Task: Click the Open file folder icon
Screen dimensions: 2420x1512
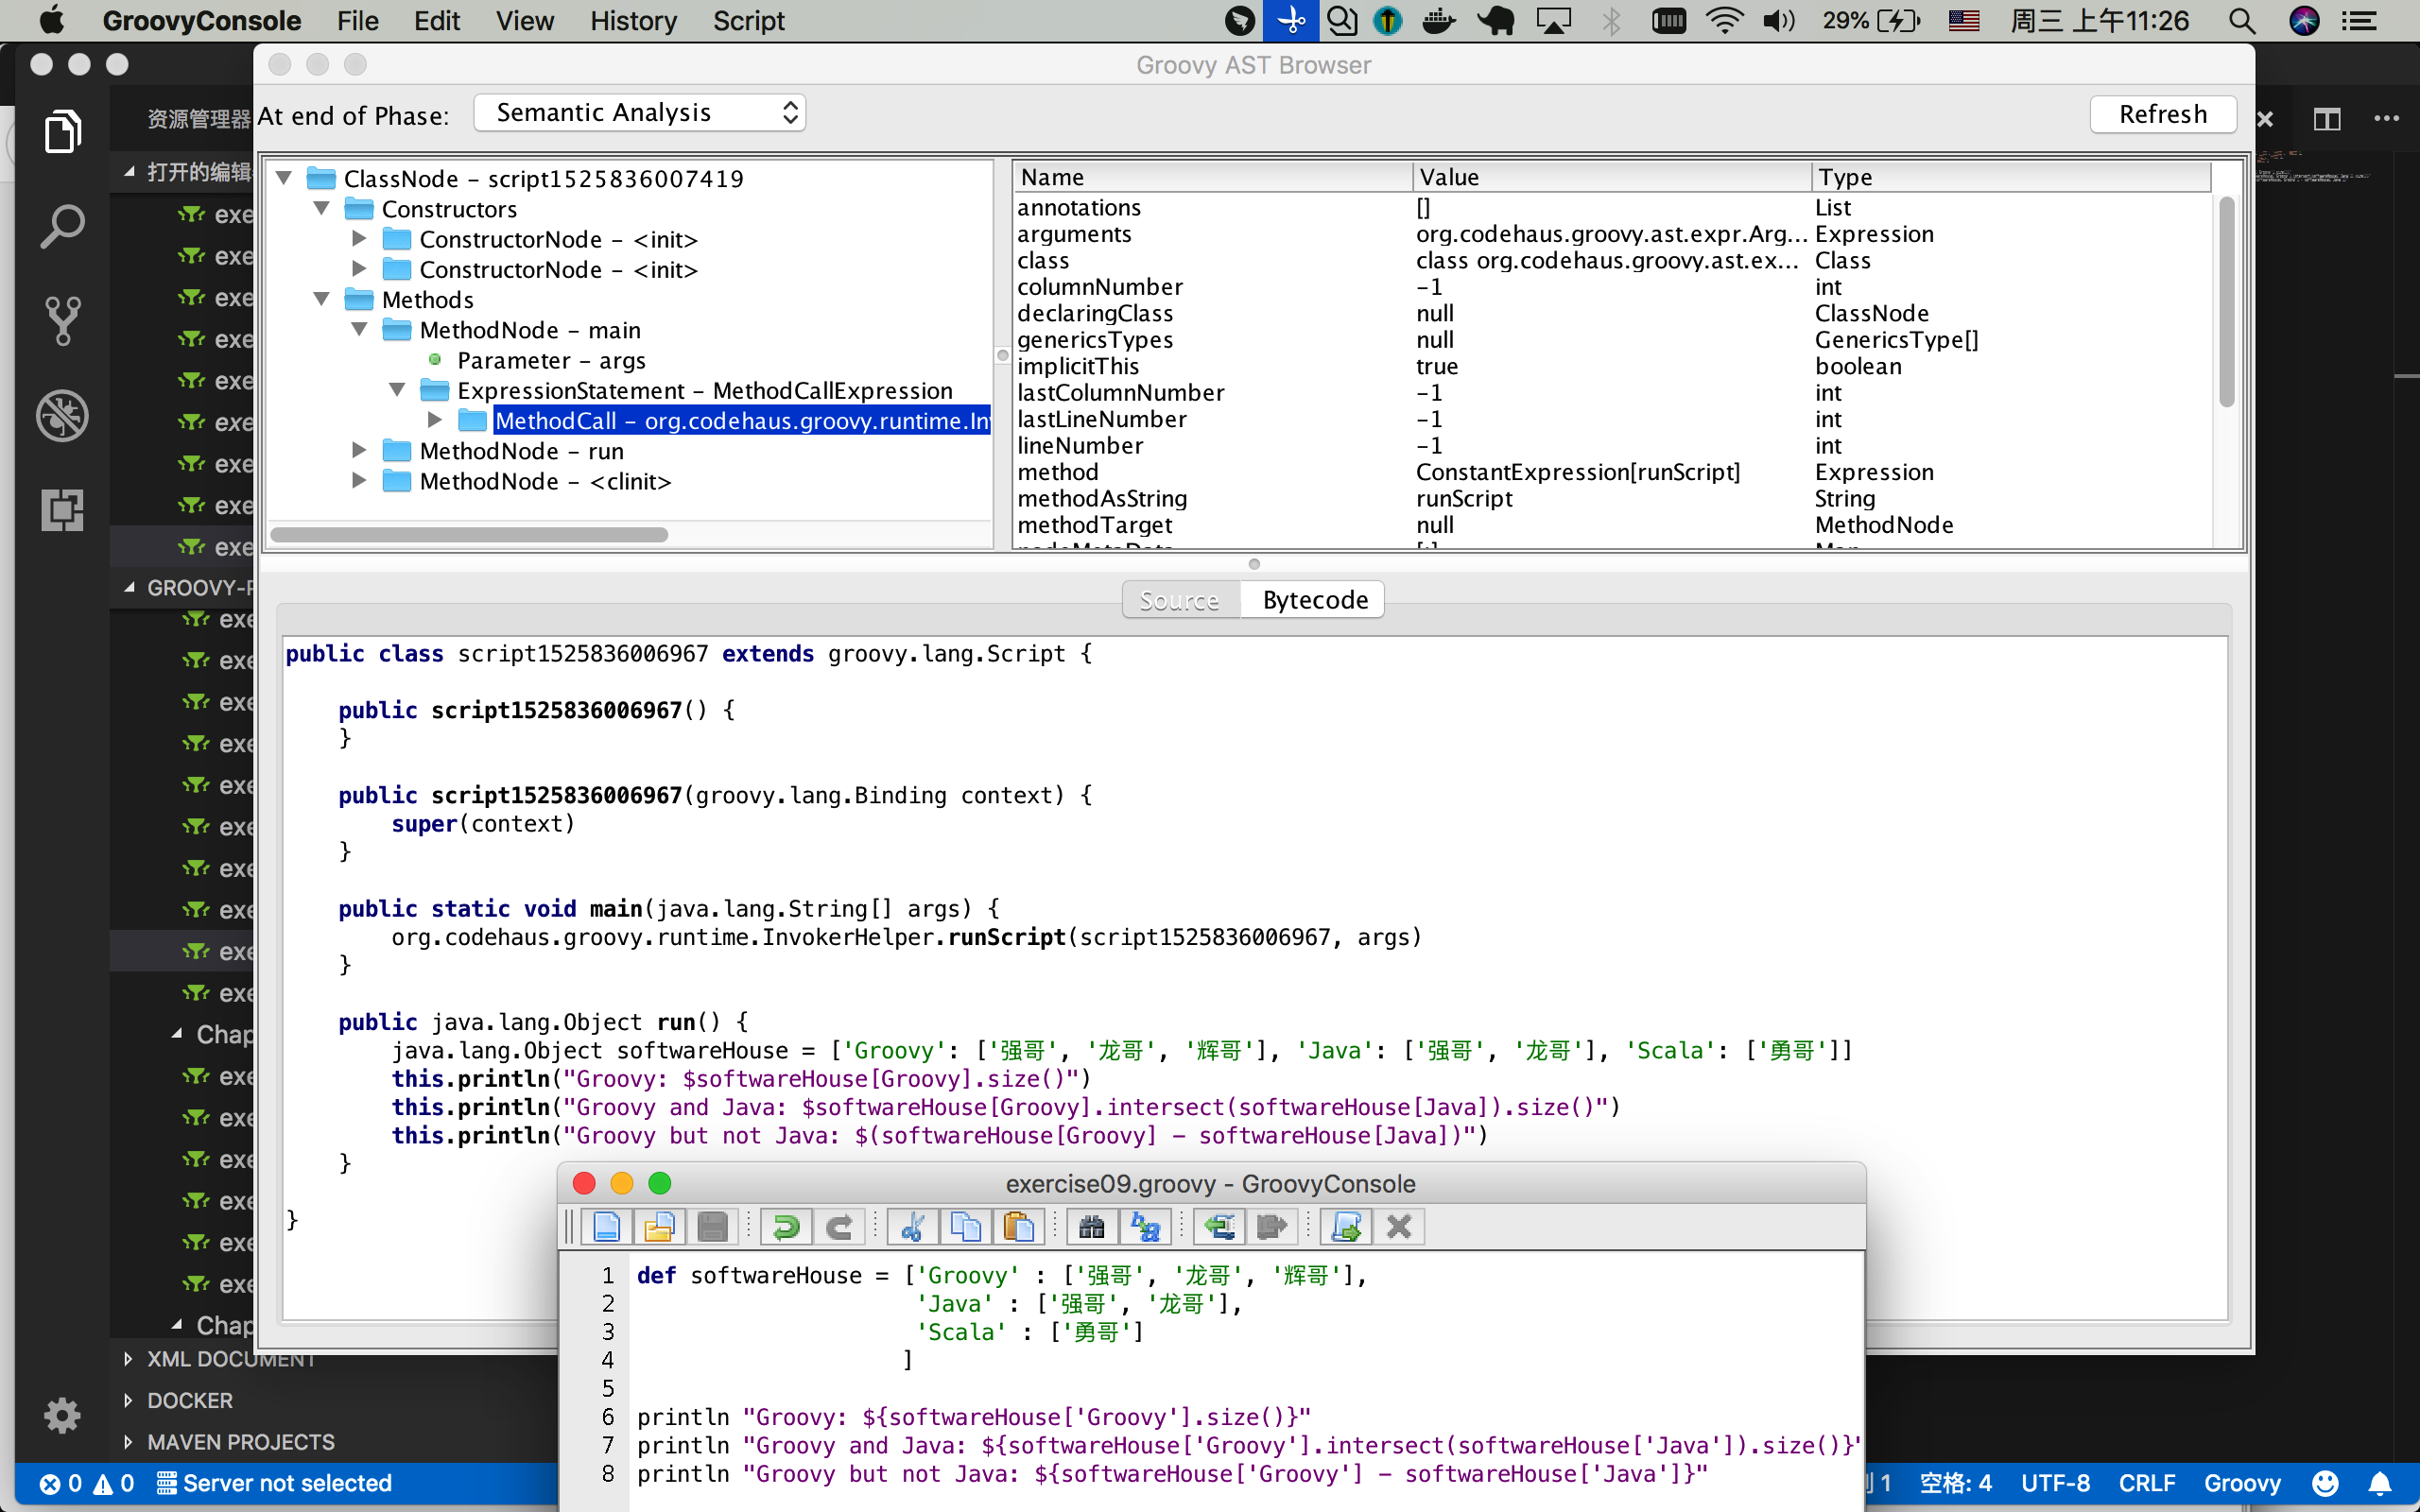Action: pyautogui.click(x=659, y=1226)
